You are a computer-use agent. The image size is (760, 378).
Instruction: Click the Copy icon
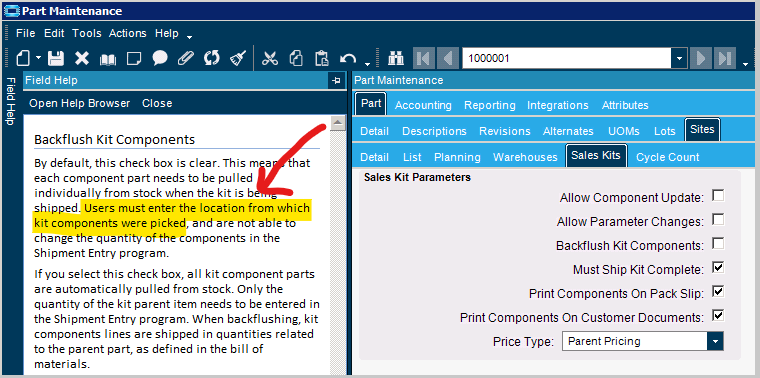click(296, 59)
